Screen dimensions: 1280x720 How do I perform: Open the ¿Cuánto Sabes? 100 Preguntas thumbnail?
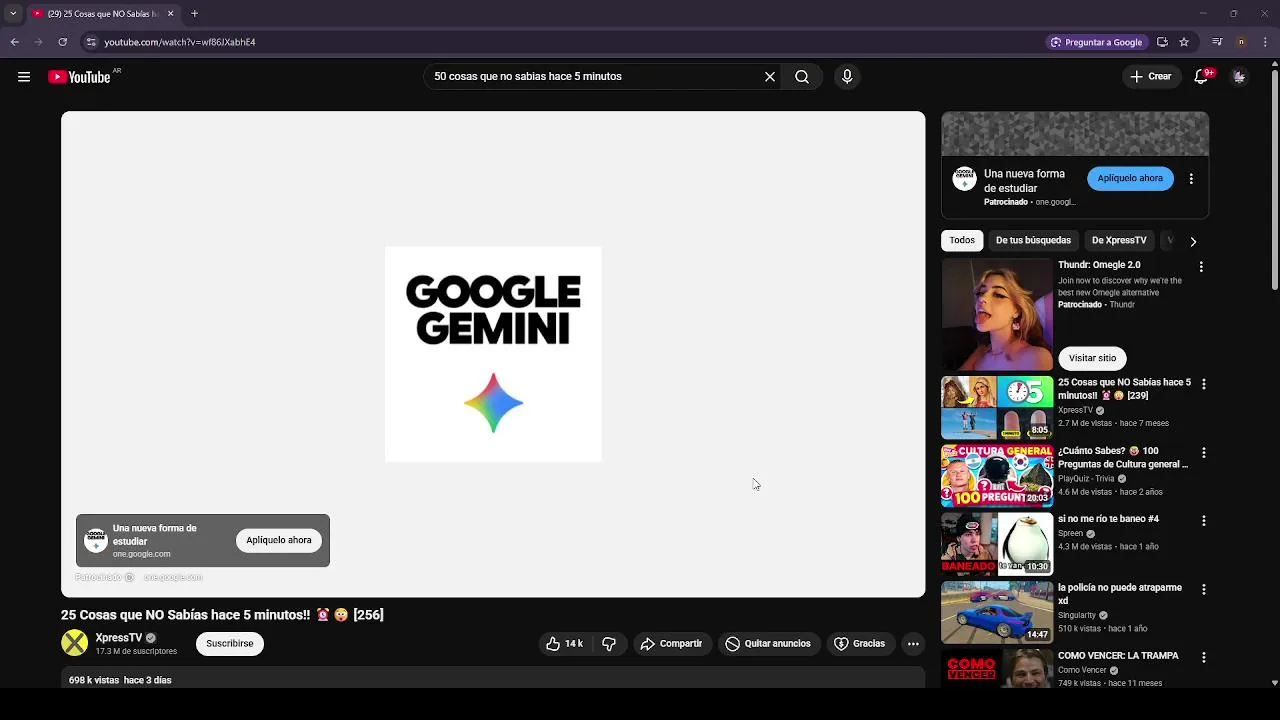click(997, 476)
